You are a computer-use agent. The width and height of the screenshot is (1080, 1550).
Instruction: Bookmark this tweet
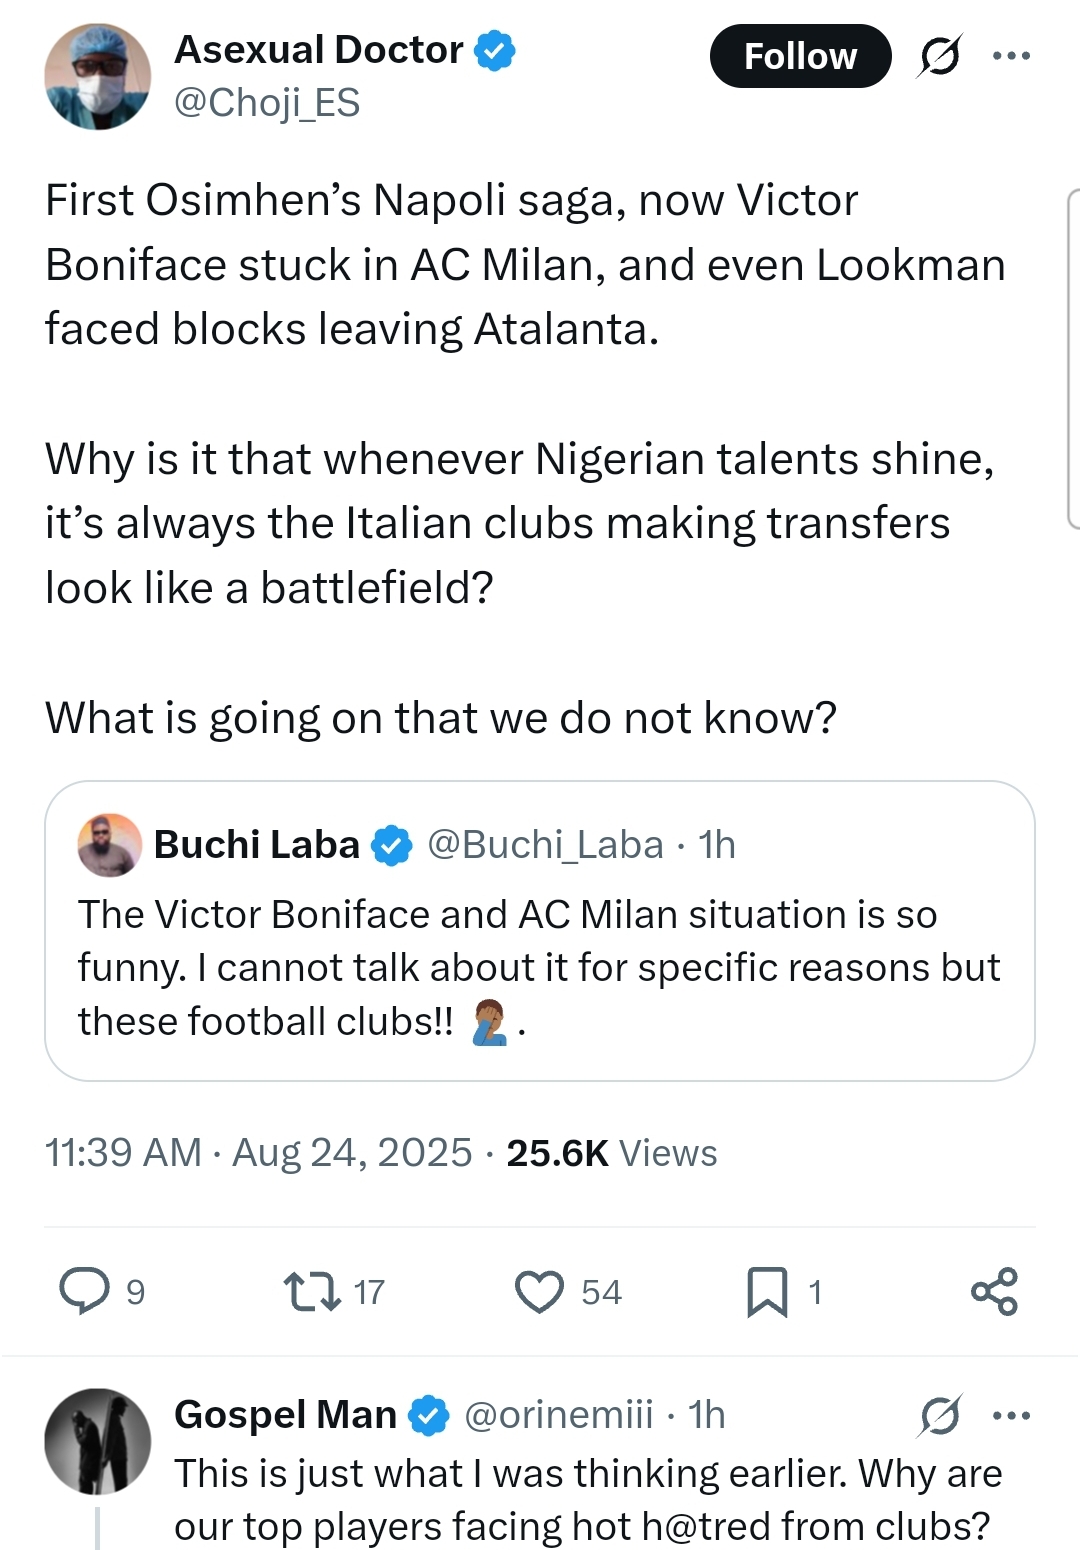point(767,1291)
